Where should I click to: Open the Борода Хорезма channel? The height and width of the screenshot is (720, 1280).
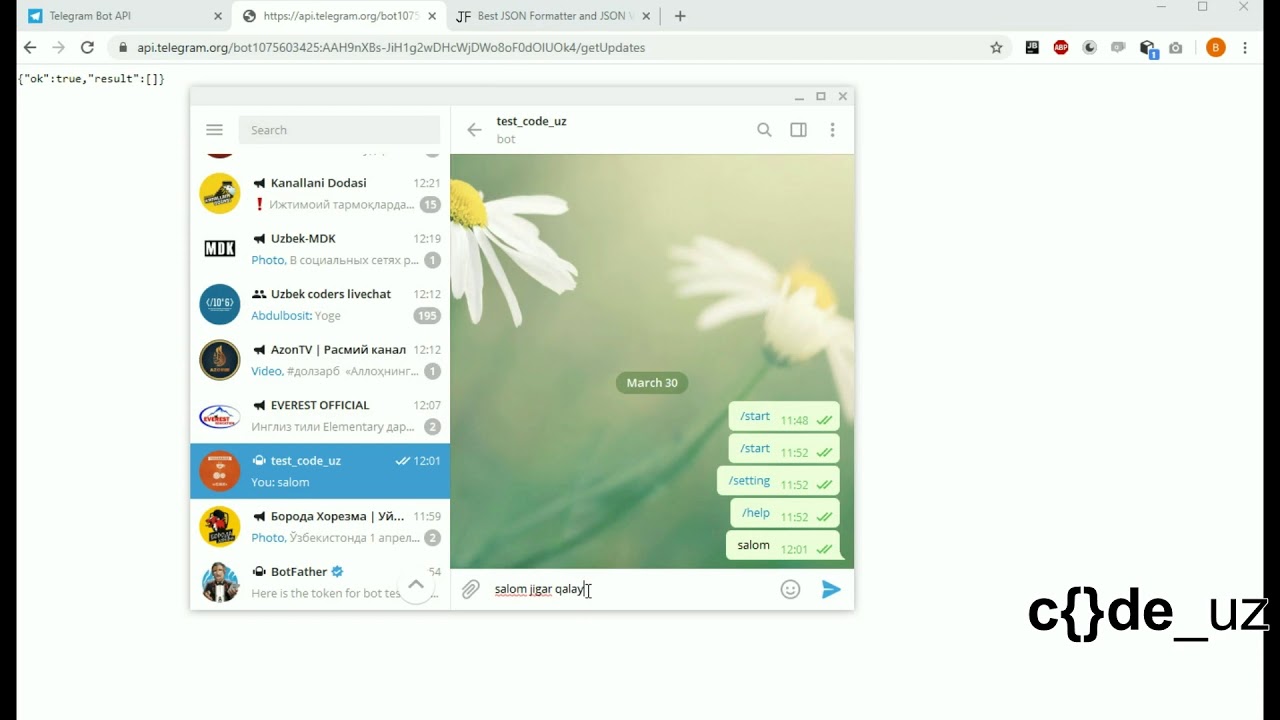(x=320, y=527)
